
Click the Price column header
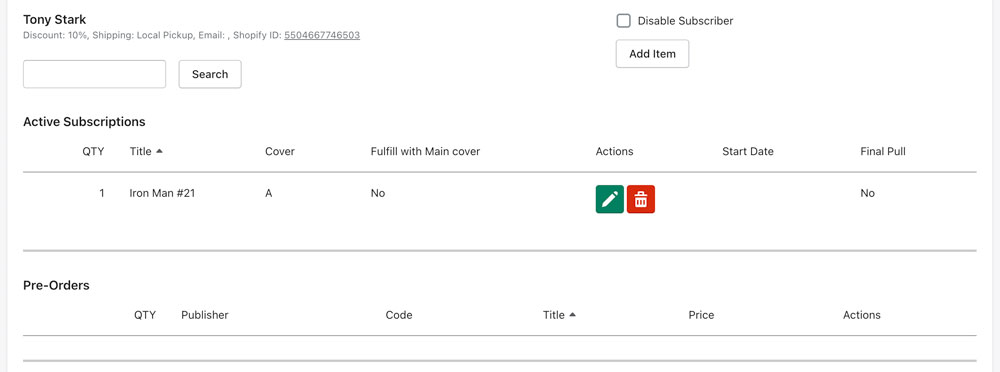(x=702, y=315)
